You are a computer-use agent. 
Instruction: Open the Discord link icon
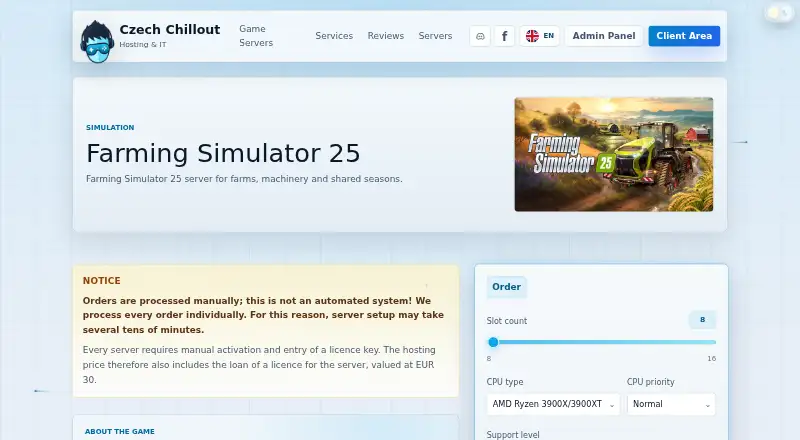480,36
